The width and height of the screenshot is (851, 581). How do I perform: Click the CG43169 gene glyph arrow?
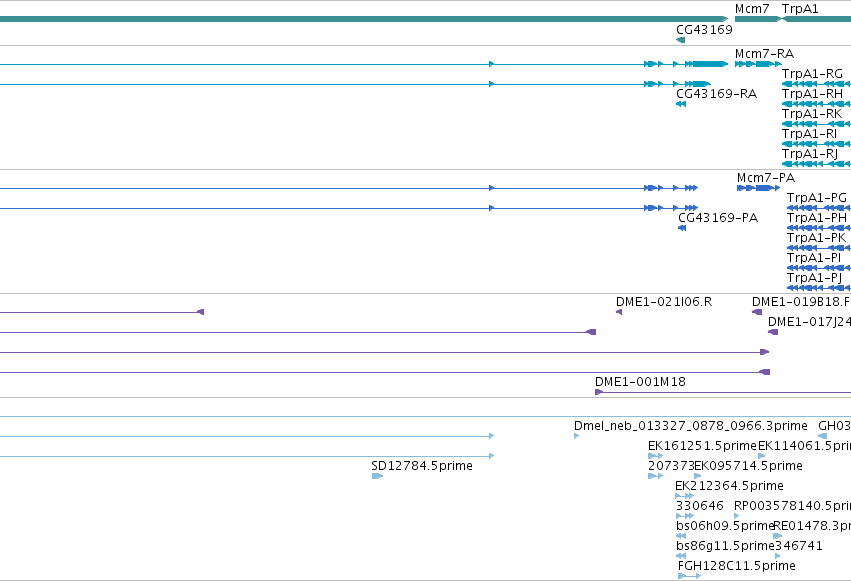tap(681, 40)
